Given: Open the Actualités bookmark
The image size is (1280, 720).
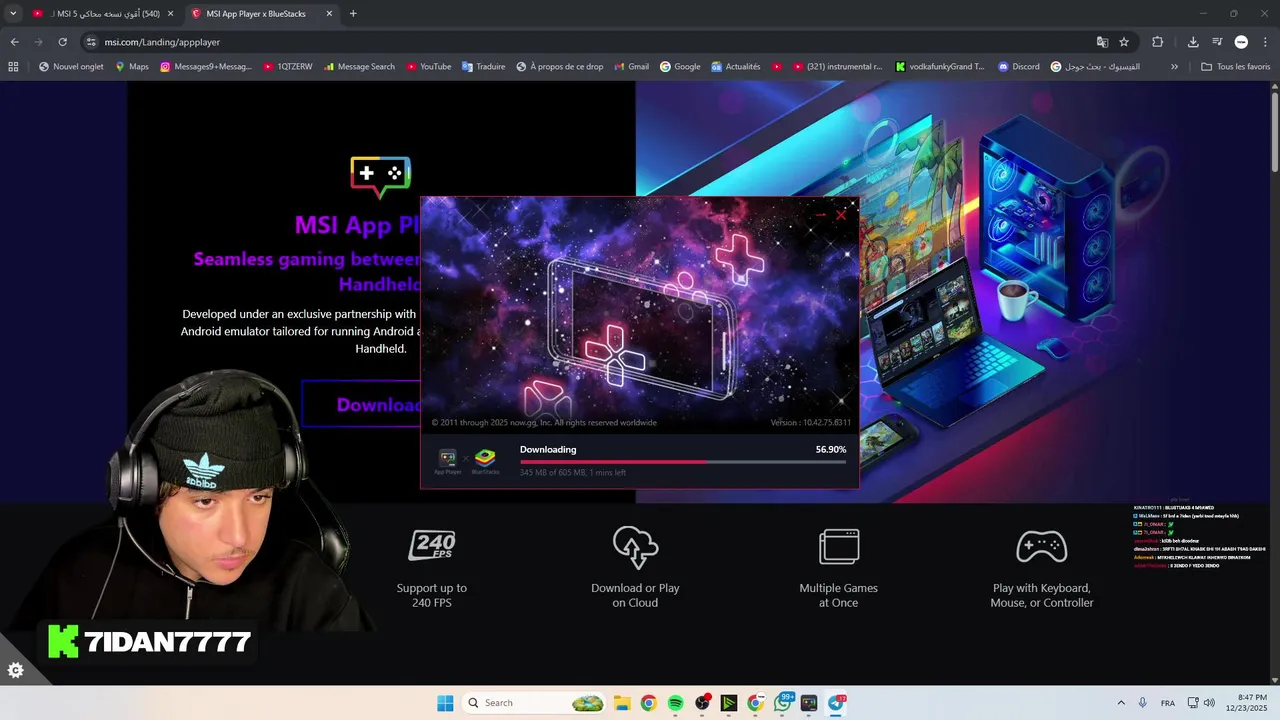Looking at the screenshot, I should coord(736,67).
